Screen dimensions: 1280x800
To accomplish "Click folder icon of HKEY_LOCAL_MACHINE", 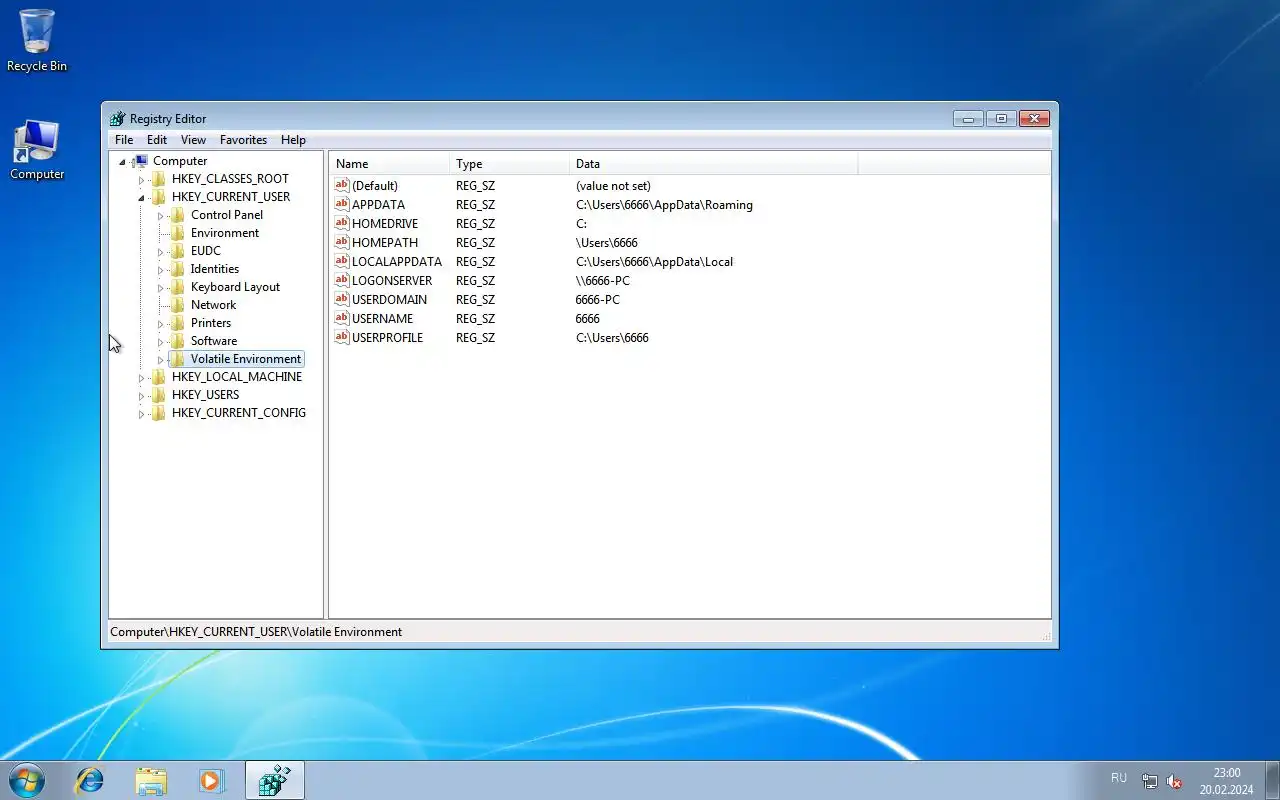I will point(158,377).
